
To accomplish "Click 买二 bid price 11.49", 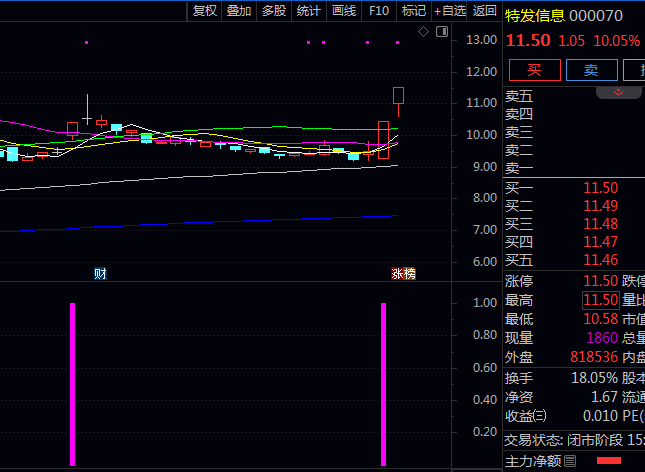I will pos(601,206).
